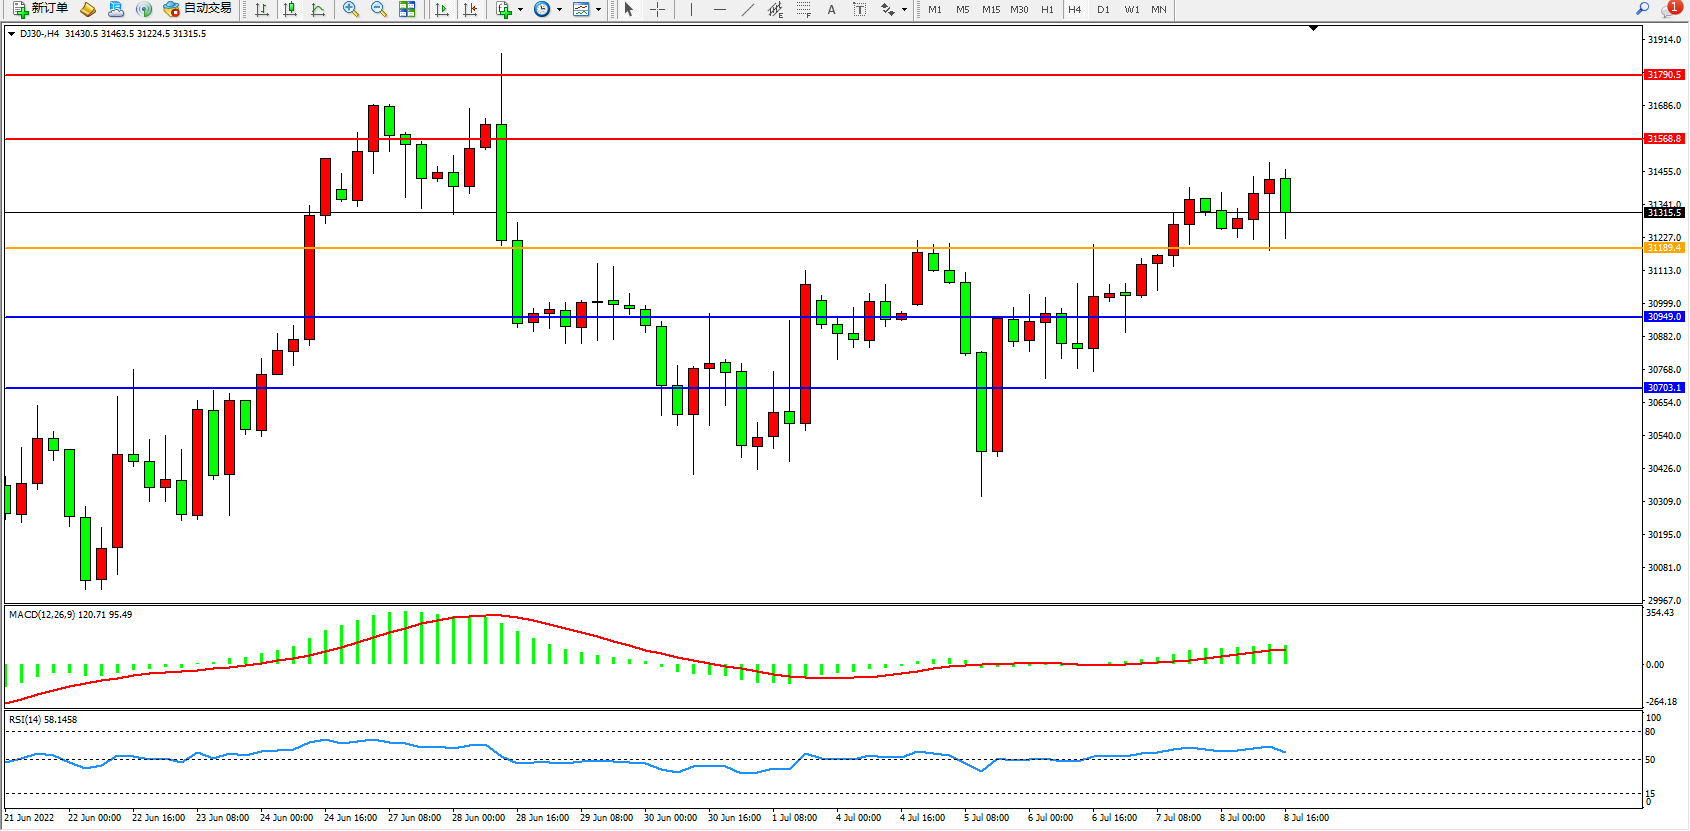Screen dimensions: 1690x831
Task: Select the line chart display icon
Action: pos(318,9)
